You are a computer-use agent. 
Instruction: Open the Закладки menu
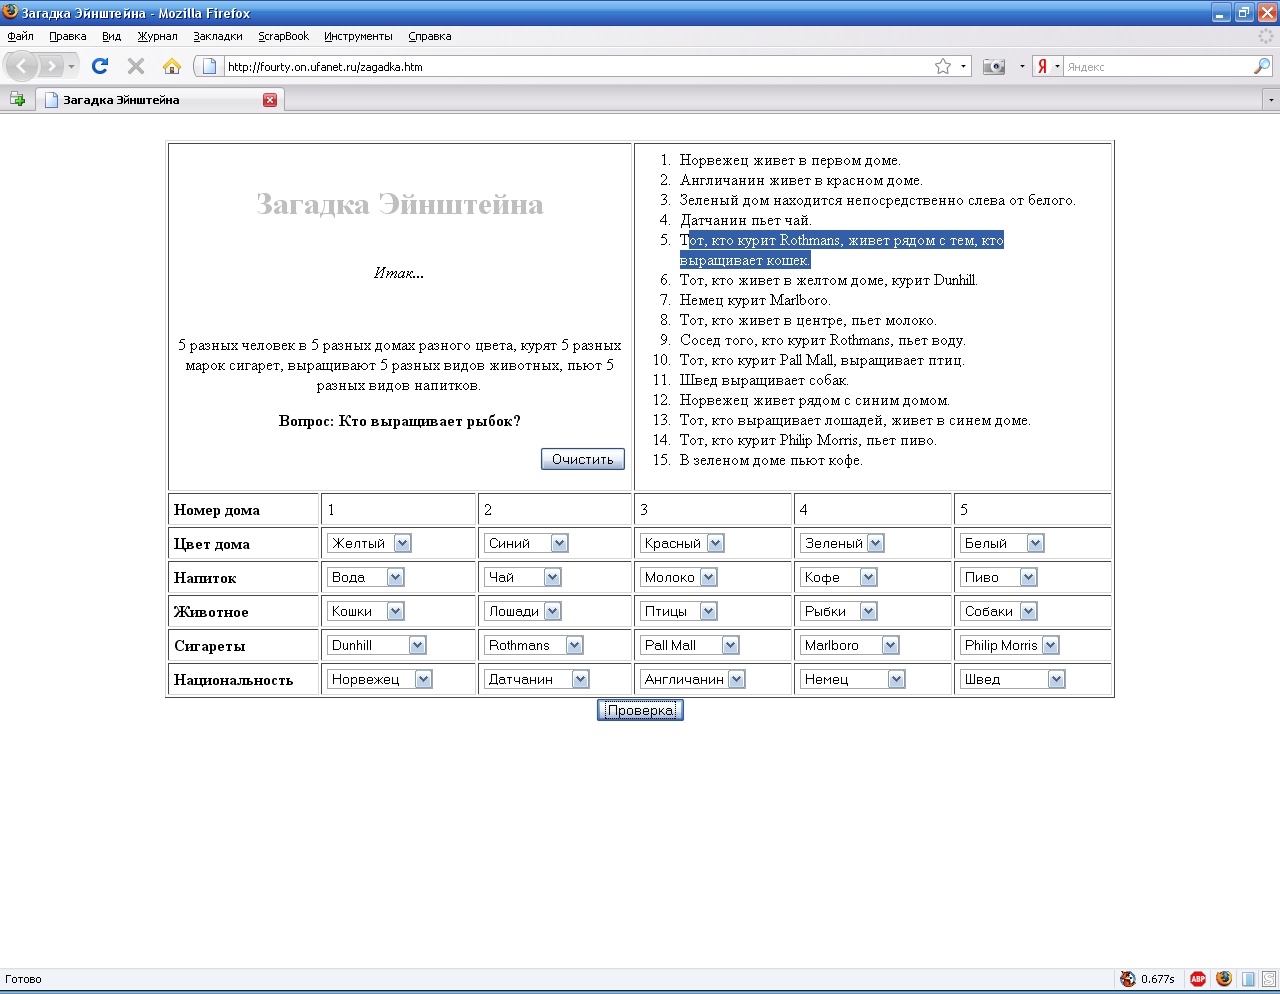pos(217,36)
